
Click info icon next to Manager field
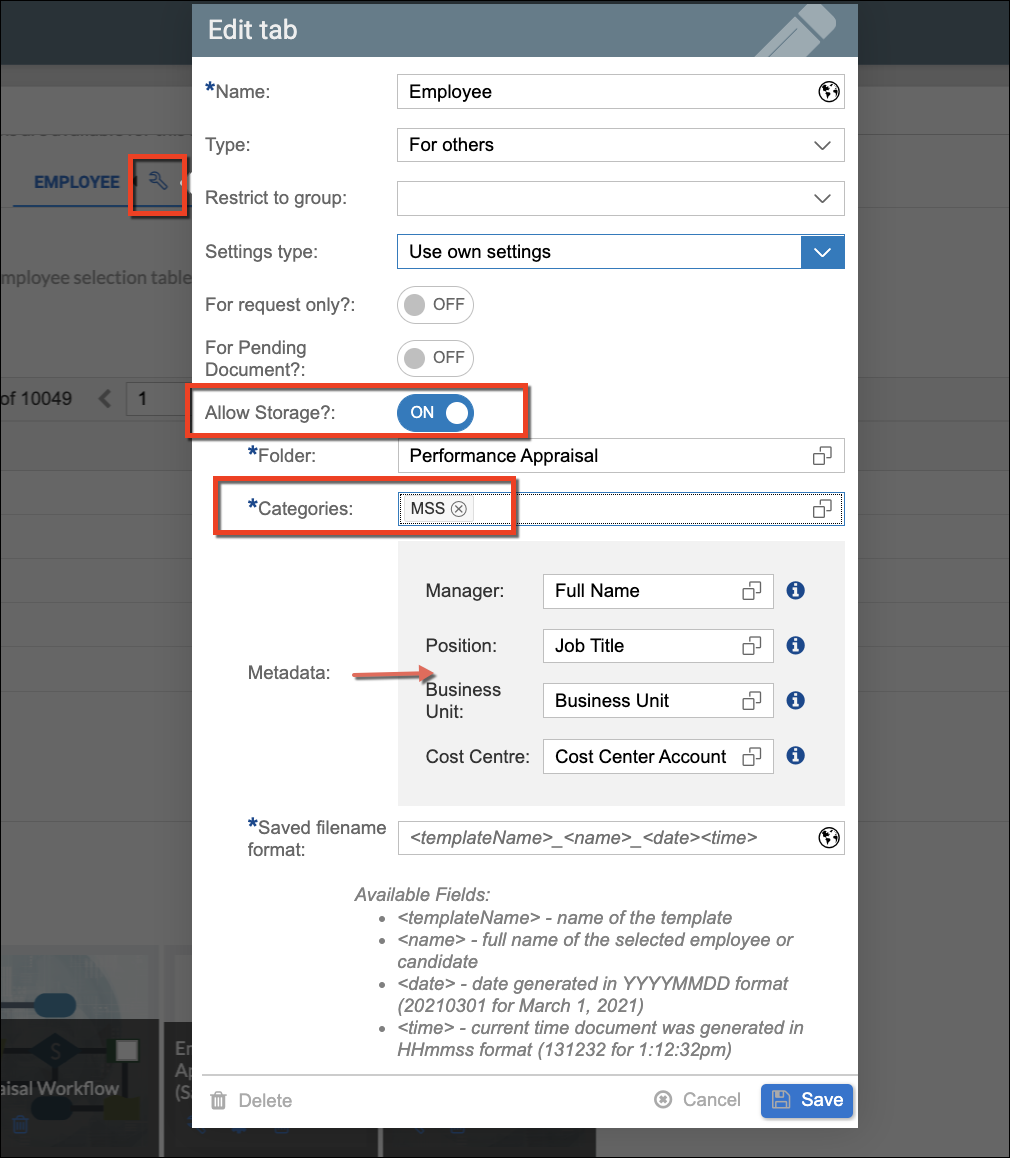click(x=796, y=591)
